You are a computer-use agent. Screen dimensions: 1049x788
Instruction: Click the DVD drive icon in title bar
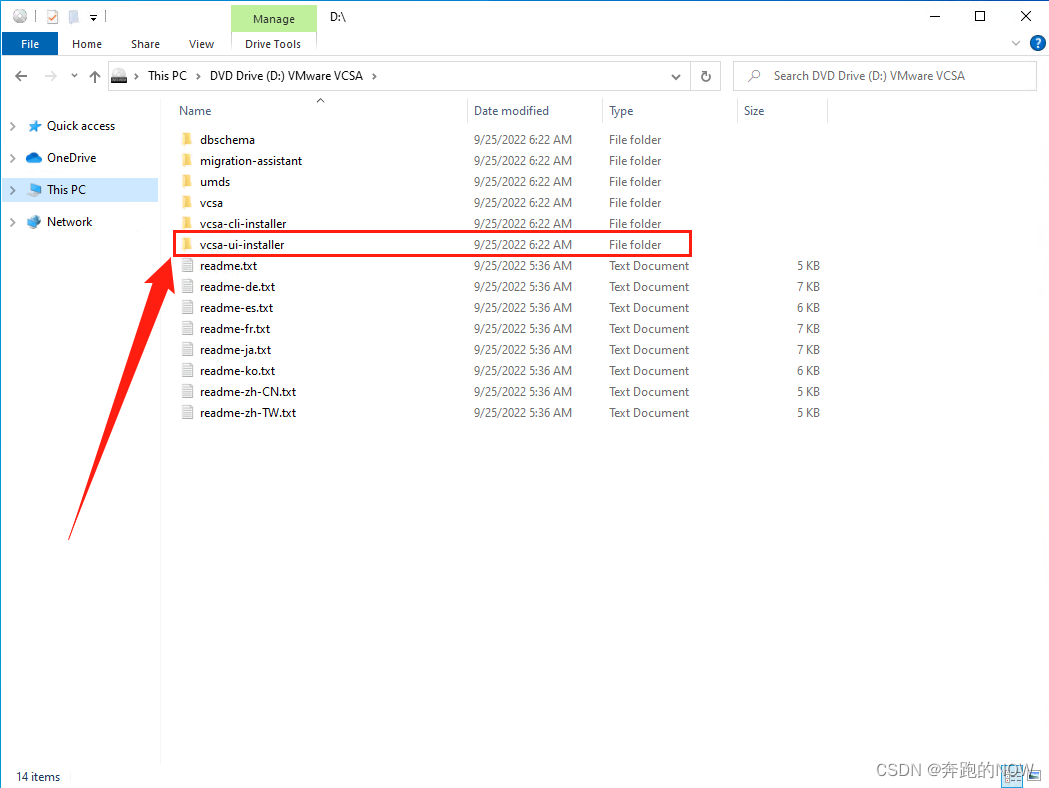pyautogui.click(x=20, y=16)
